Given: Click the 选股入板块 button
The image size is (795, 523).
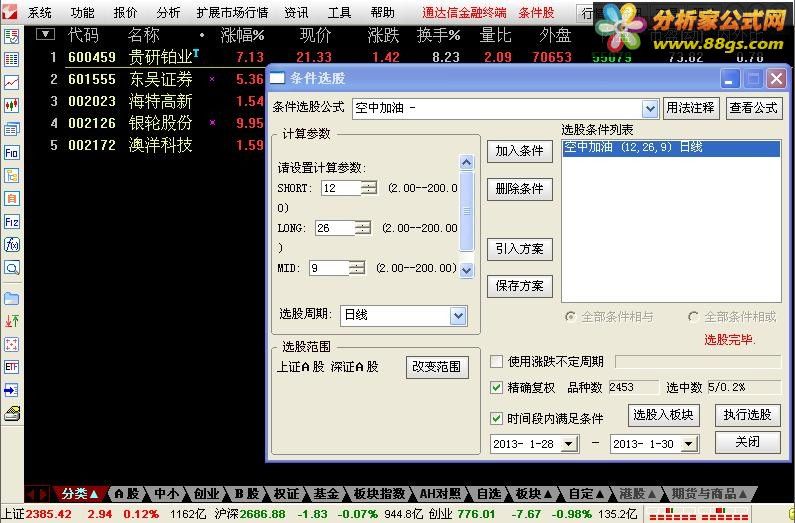Looking at the screenshot, I should (664, 416).
